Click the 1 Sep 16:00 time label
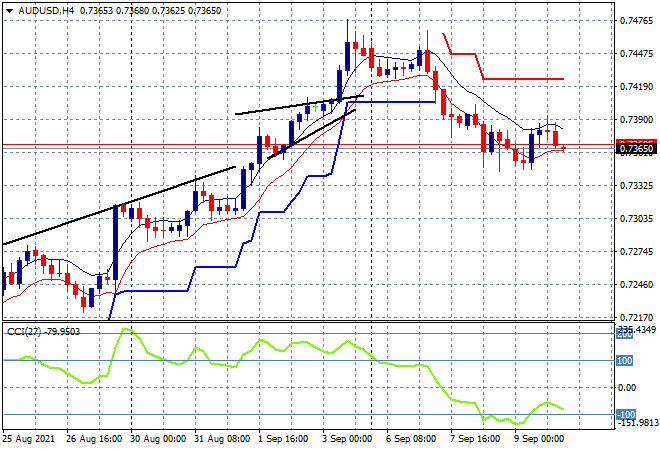Image resolution: width=660 pixels, height=450 pixels. click(283, 439)
